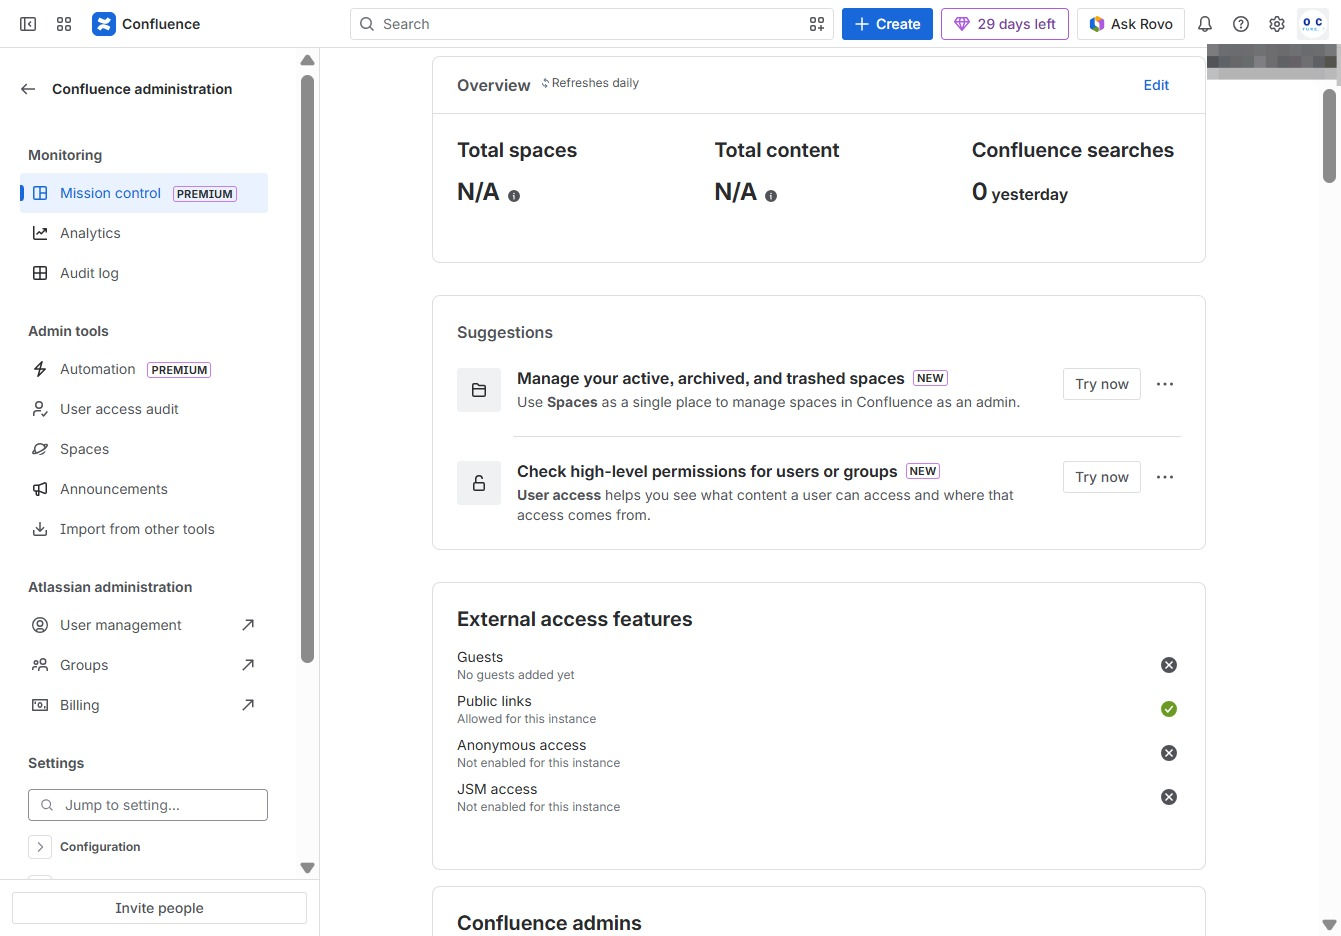The width and height of the screenshot is (1341, 936).
Task: Click the Anonymous access disabled status icon
Action: [1169, 753]
